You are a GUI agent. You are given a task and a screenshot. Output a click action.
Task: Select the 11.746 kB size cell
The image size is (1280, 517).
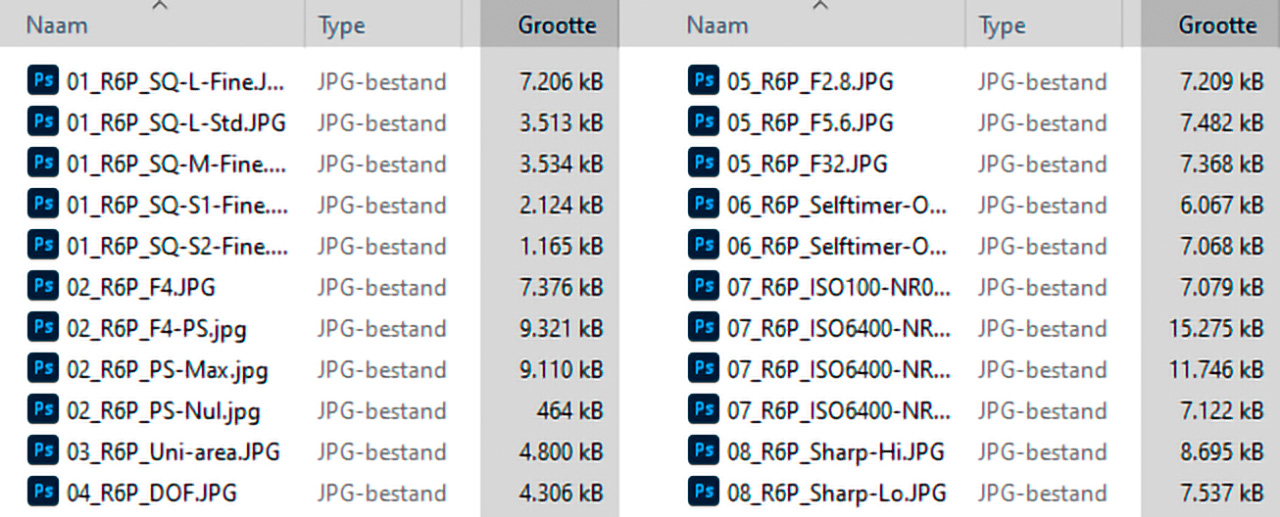(x=1215, y=370)
